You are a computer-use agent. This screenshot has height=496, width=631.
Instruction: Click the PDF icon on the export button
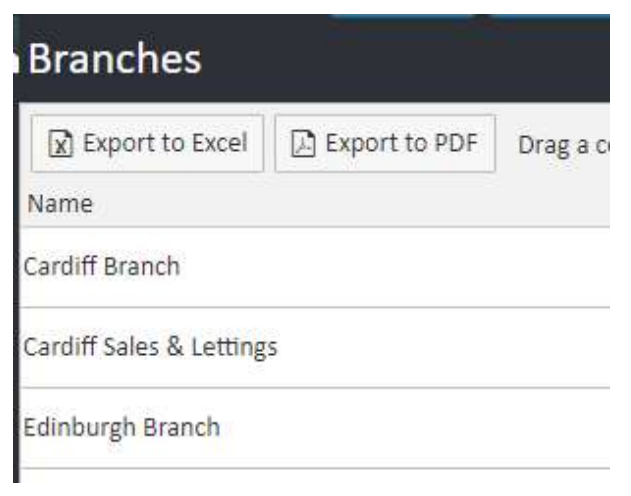click(x=303, y=144)
